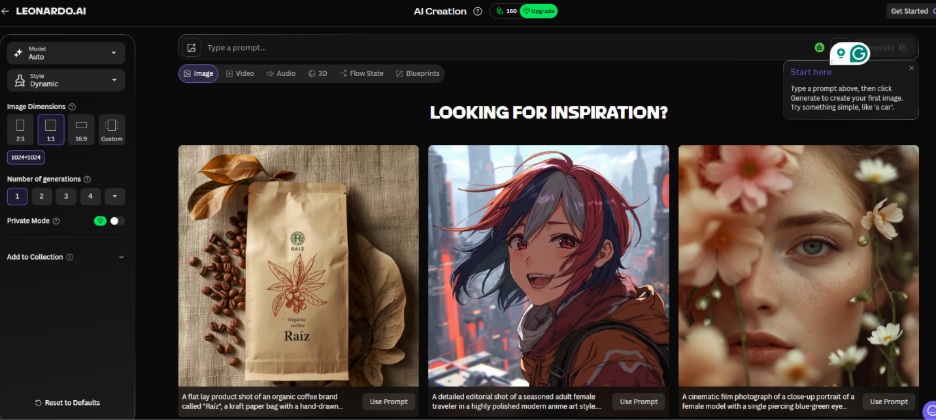Click the Grammarly G icon
The image size is (936, 420).
pyautogui.click(x=859, y=53)
